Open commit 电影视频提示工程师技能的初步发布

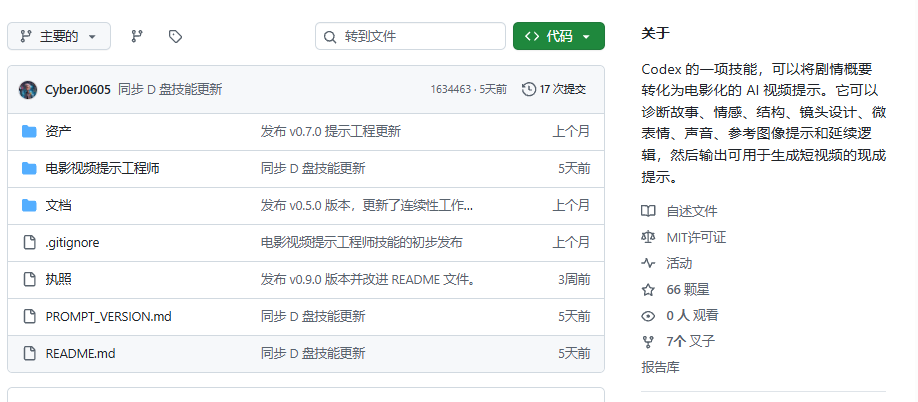point(361,242)
